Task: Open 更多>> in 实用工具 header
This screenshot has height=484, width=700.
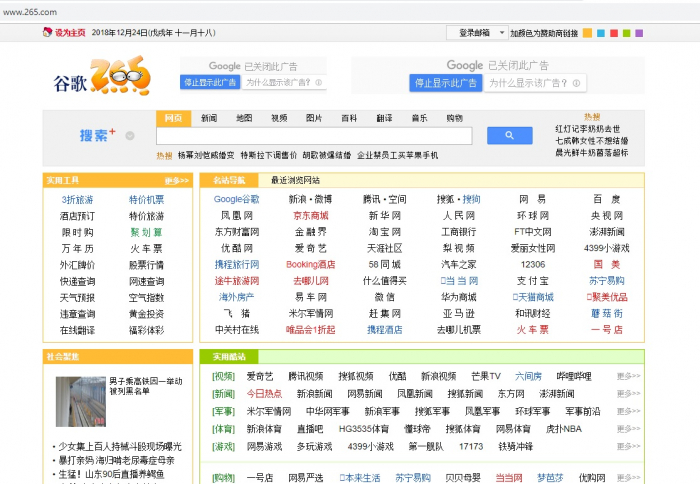Action: [x=177, y=181]
